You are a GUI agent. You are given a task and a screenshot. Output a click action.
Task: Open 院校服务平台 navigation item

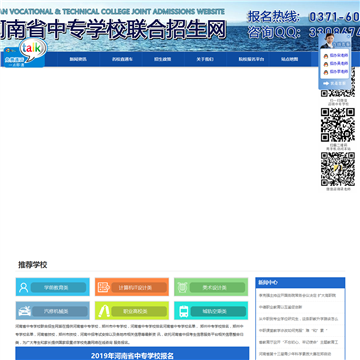251,59
